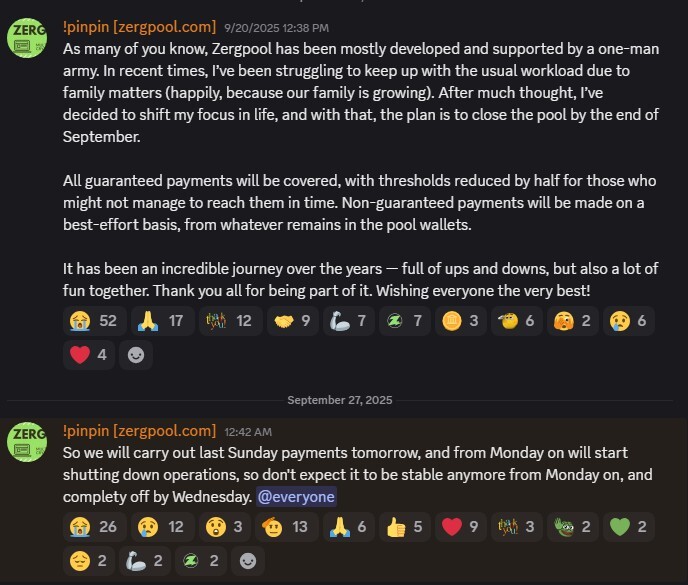
Task: Open !pinpin username on the 12:42 AM message
Action: click(139, 431)
